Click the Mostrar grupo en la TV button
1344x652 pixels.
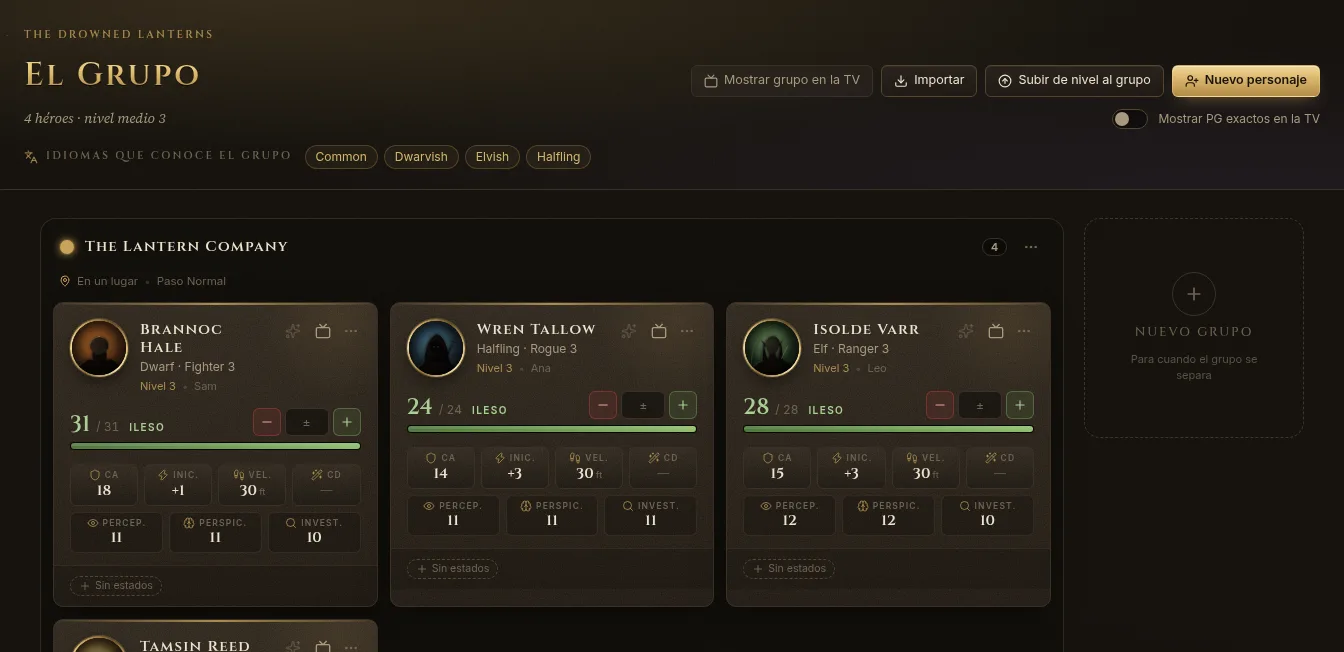(x=782, y=81)
